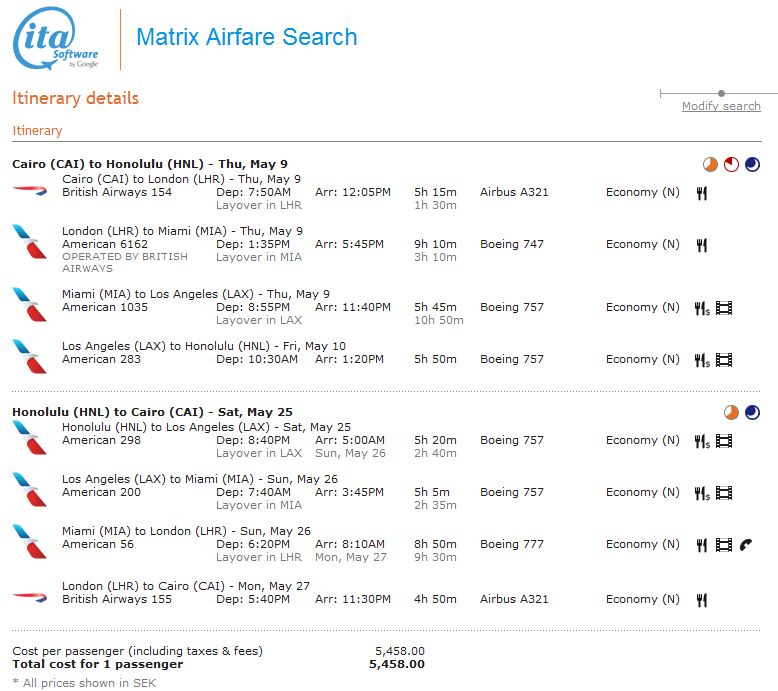The height and width of the screenshot is (691, 778).
Task: Click the blue overnight icon for outbound trip
Action: tap(752, 164)
